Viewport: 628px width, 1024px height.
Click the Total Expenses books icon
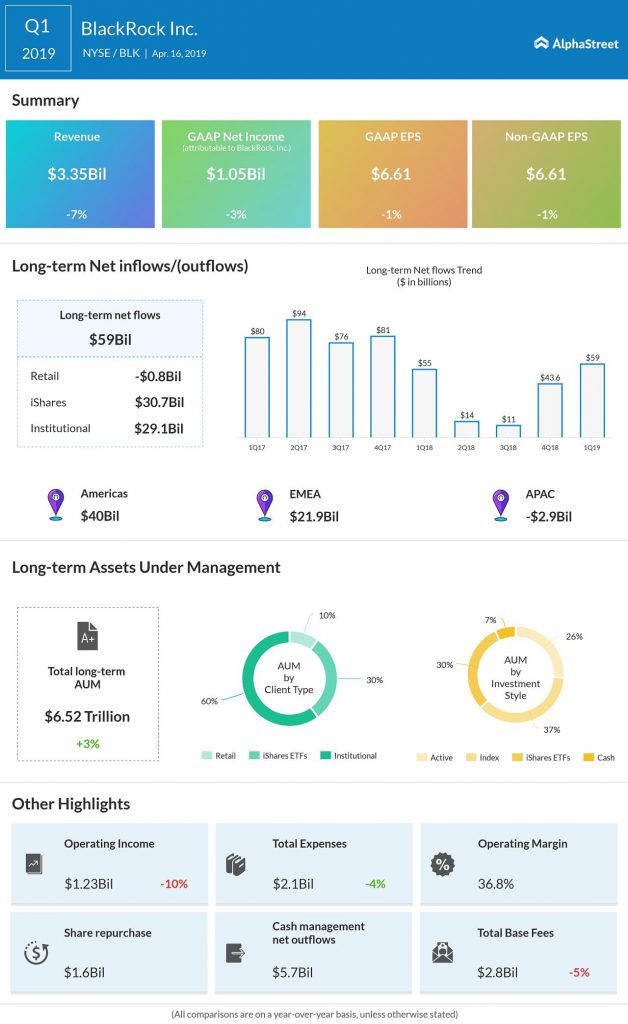236,865
